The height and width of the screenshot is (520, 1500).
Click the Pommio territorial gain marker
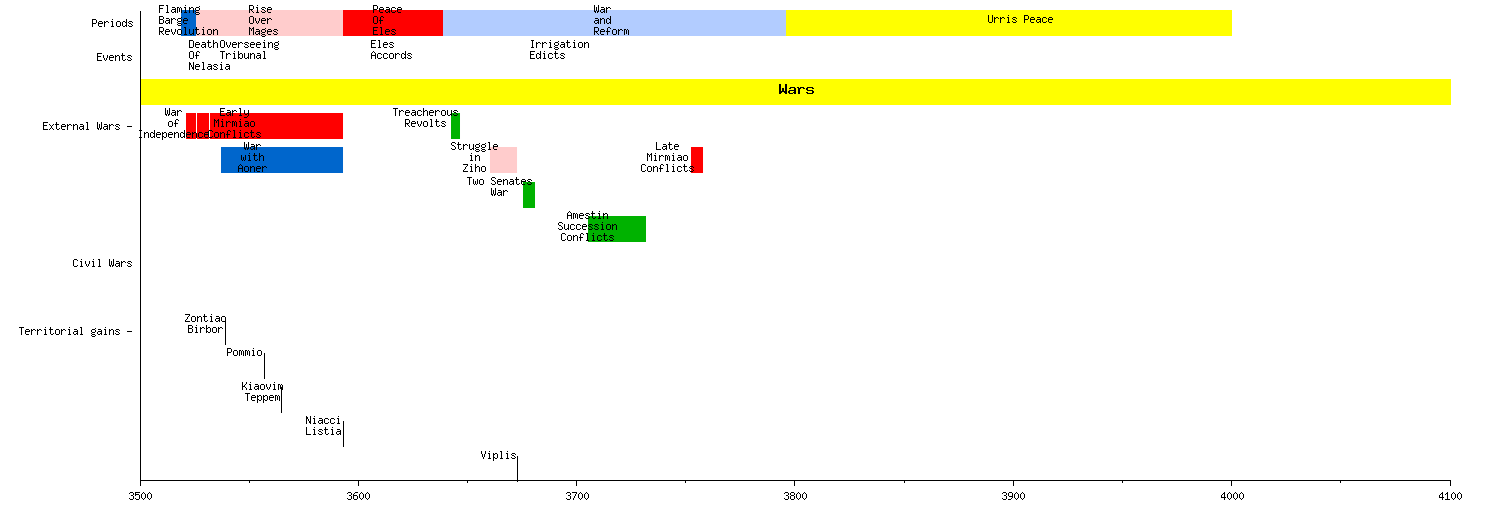tap(264, 365)
